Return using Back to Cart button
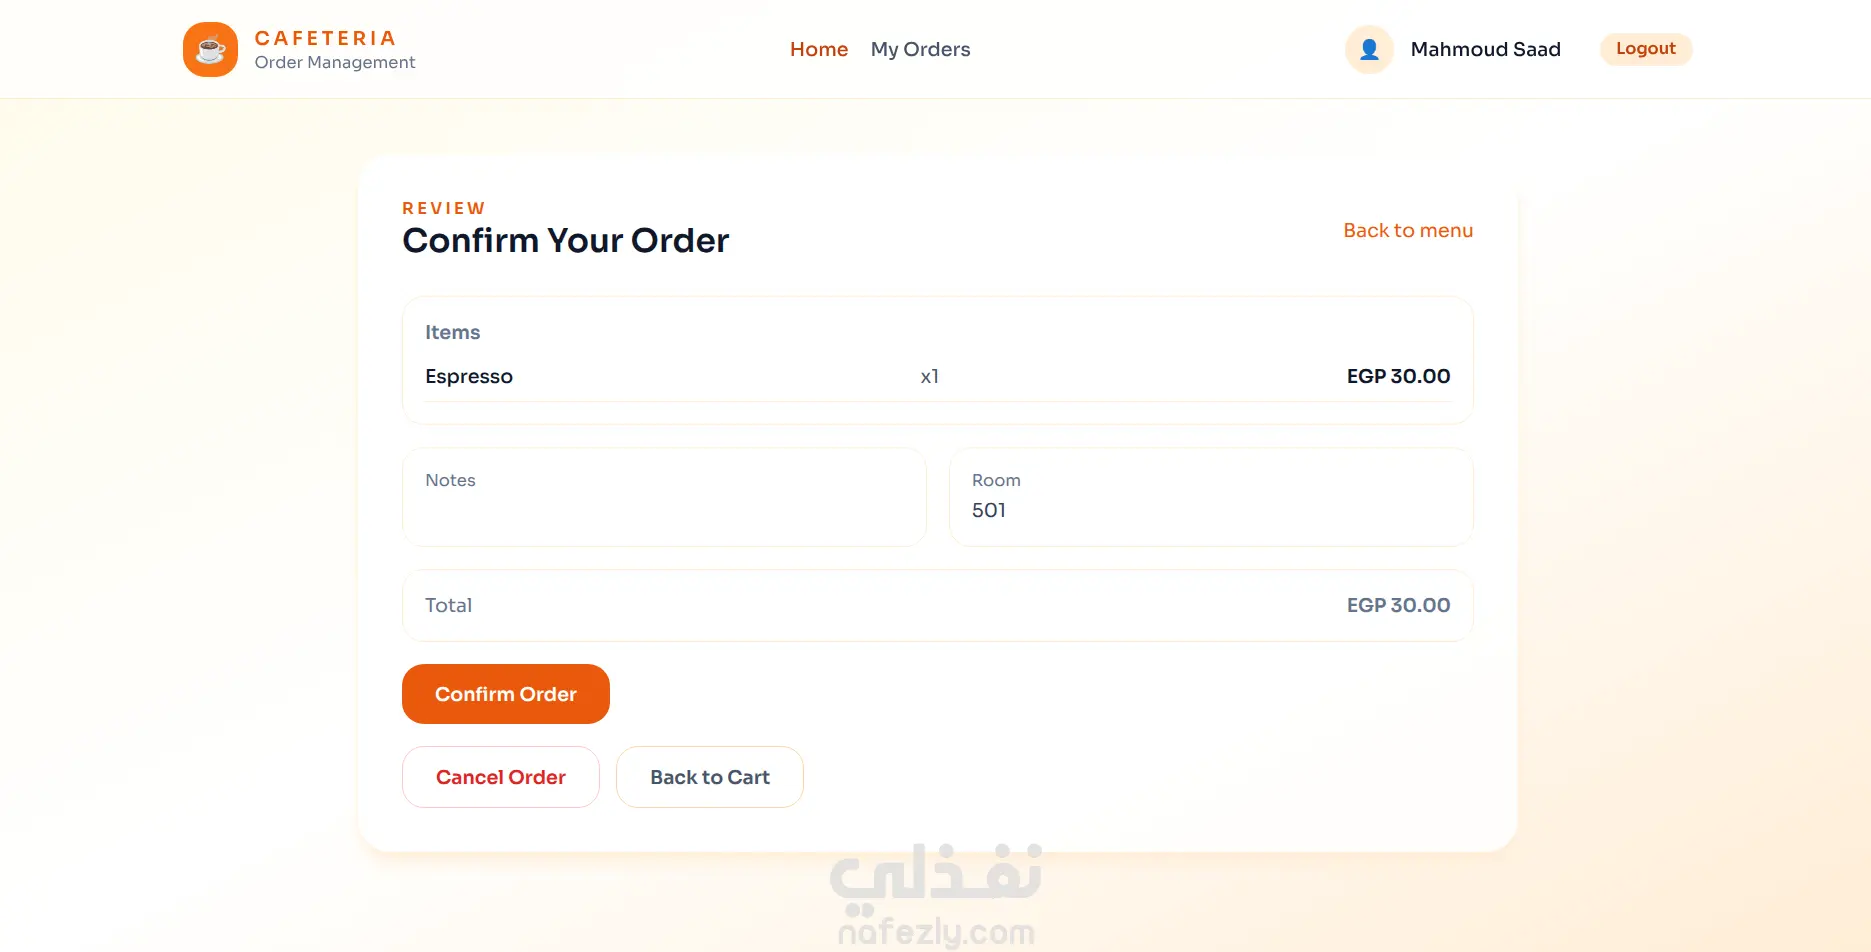The image size is (1871, 952). pos(709,777)
